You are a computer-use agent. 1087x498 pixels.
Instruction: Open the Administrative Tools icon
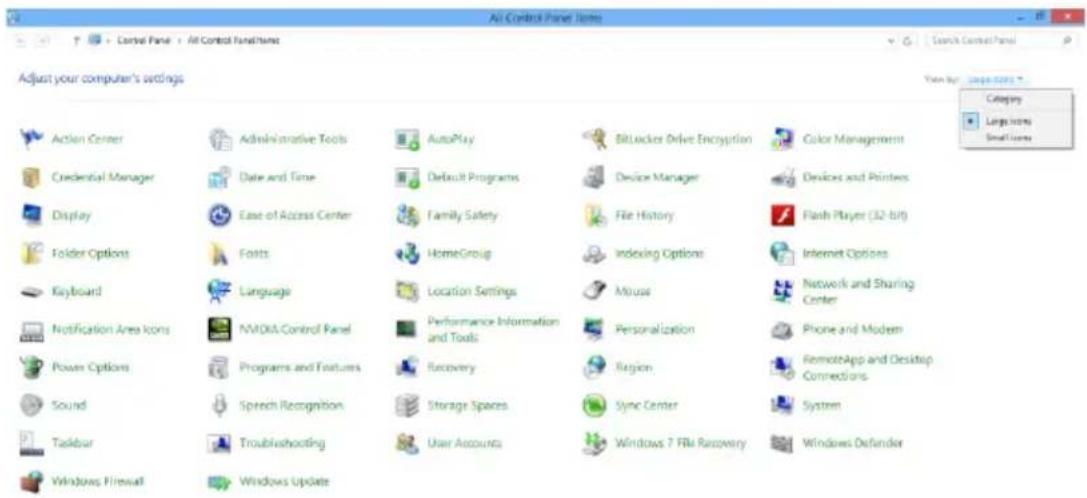(x=219, y=139)
